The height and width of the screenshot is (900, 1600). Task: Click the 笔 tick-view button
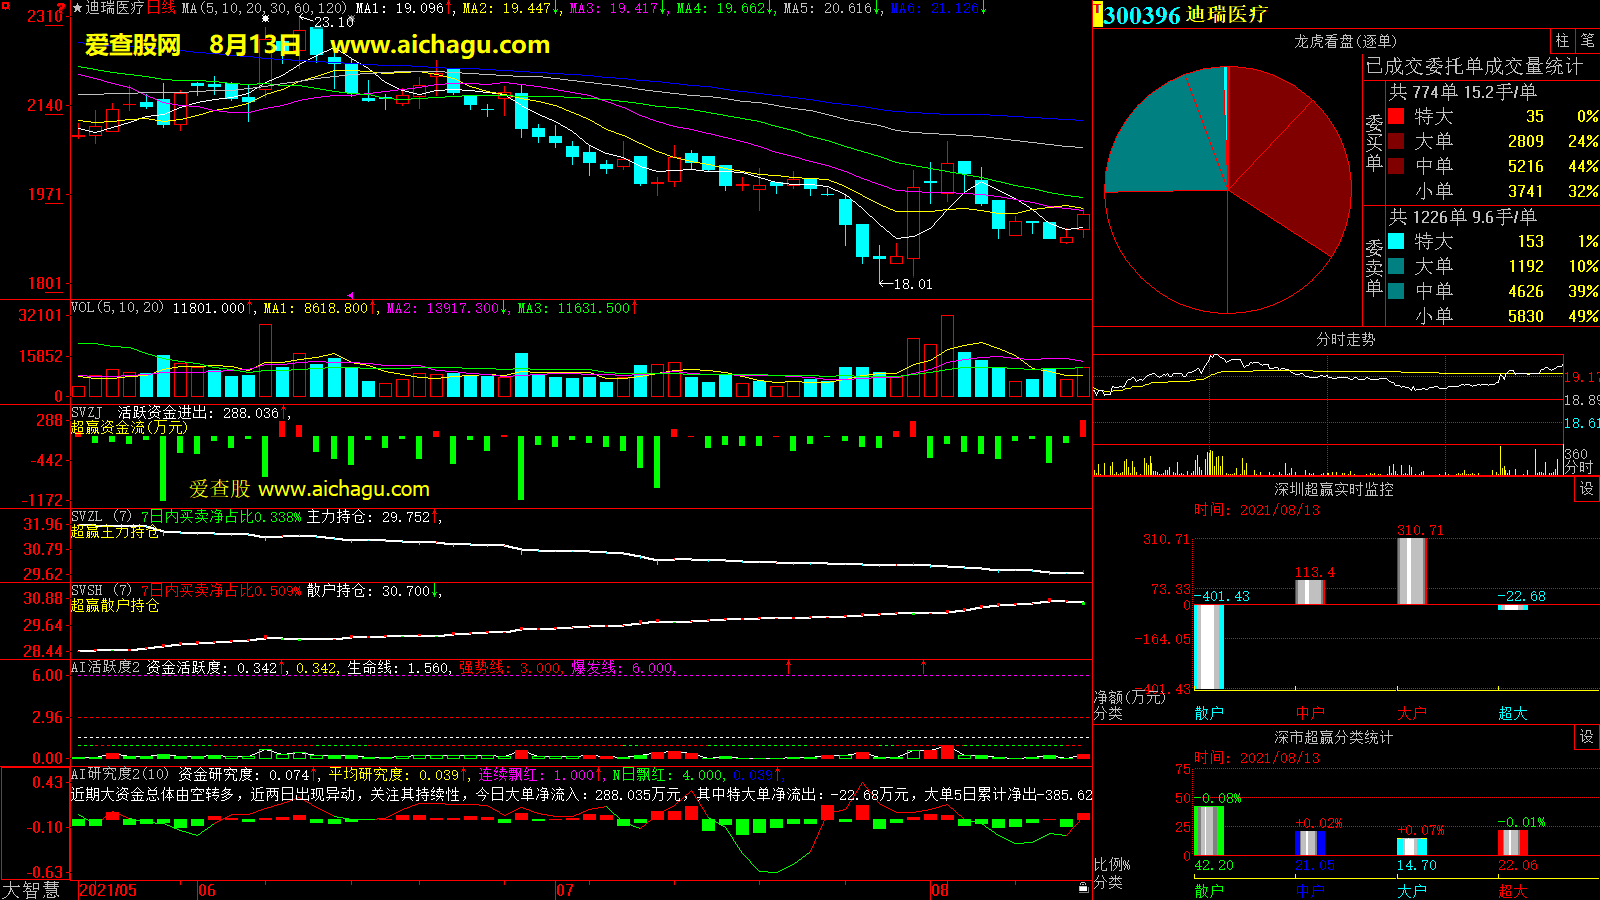point(1587,41)
